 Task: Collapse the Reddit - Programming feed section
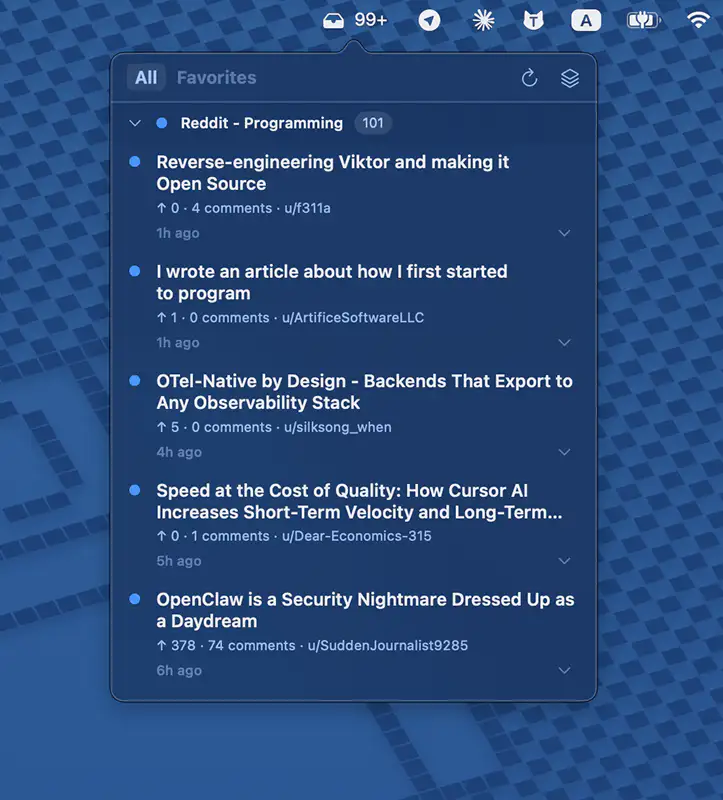click(x=135, y=123)
